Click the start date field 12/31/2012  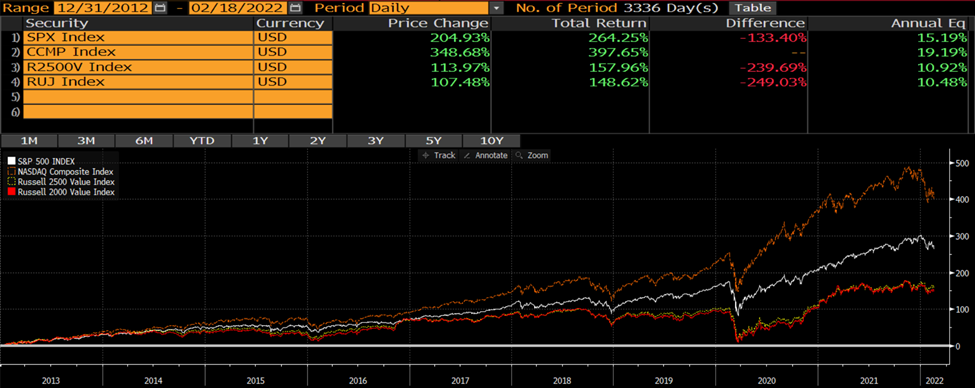(x=103, y=8)
